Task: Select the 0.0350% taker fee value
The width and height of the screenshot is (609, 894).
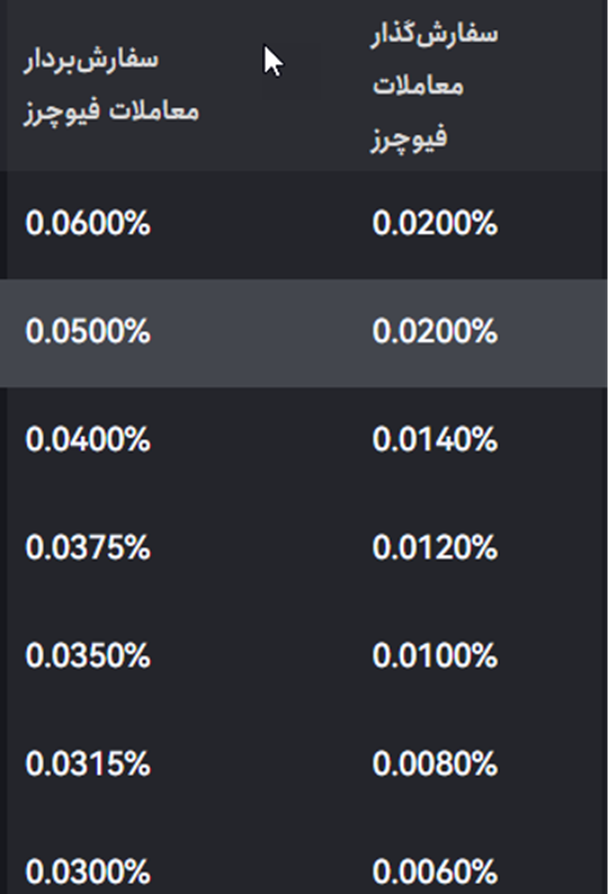Action: 88,656
